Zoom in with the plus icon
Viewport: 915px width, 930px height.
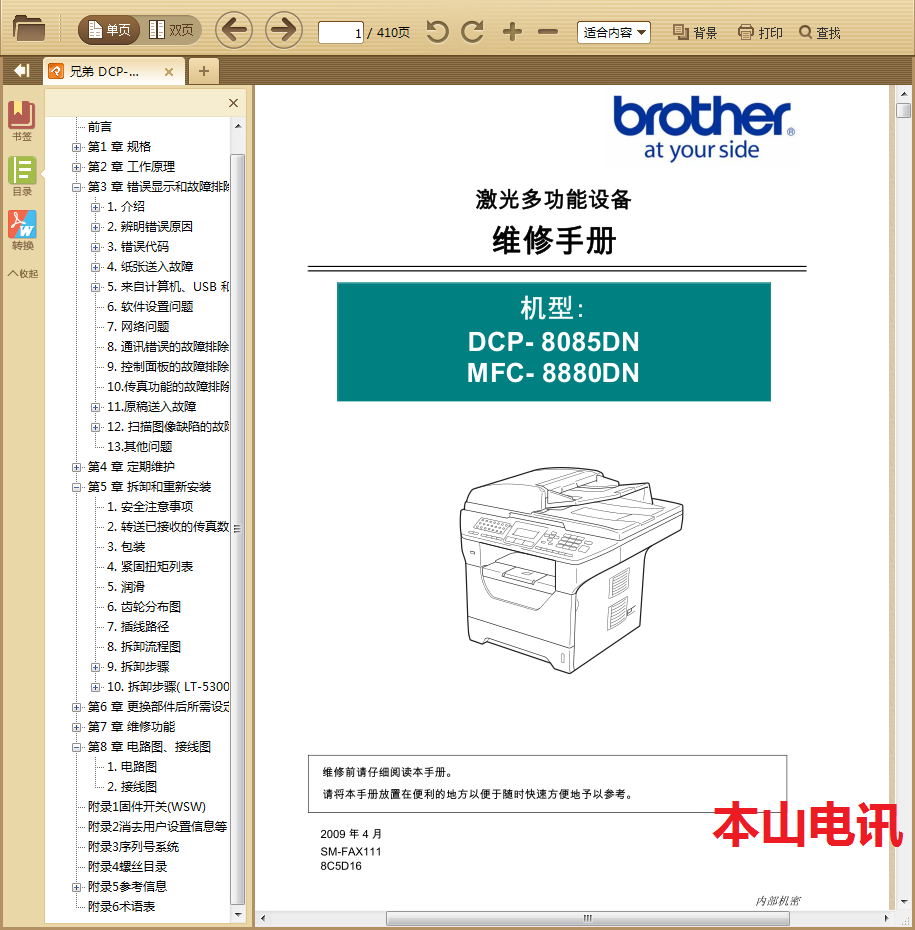512,31
